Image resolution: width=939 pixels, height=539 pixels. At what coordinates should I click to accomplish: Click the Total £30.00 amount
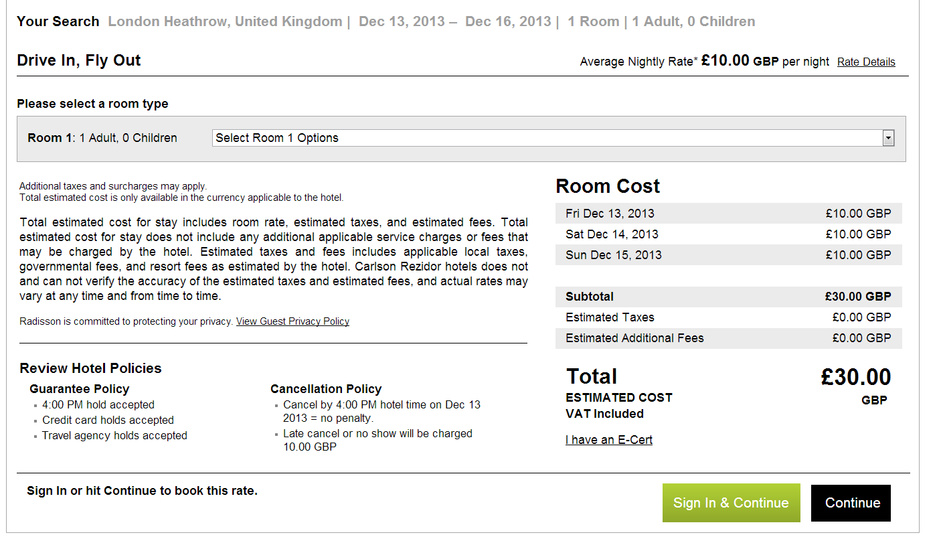click(x=856, y=377)
